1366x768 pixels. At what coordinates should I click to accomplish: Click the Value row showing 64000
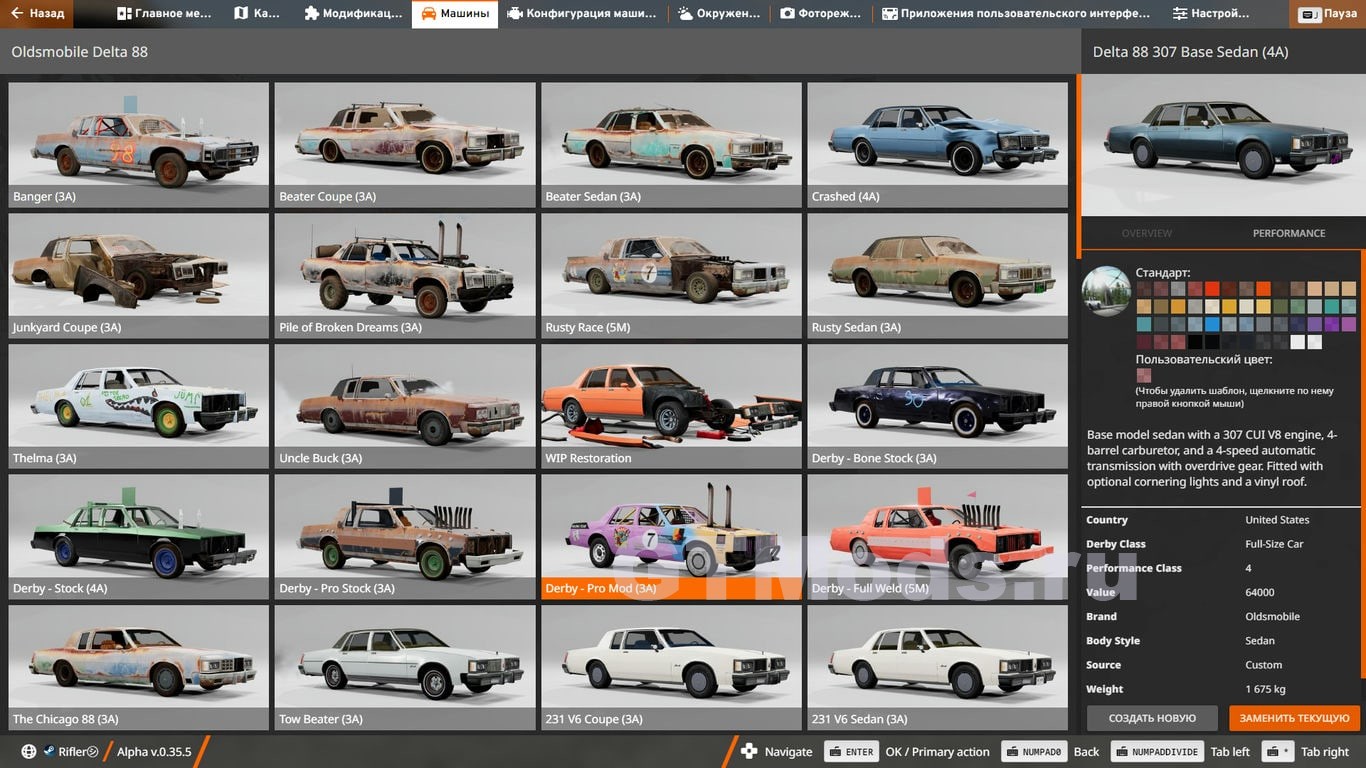click(x=1222, y=592)
